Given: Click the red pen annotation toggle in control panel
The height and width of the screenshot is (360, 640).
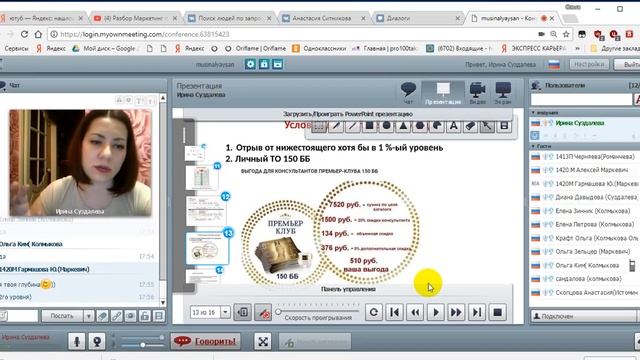Looking at the screenshot, I should tap(263, 312).
